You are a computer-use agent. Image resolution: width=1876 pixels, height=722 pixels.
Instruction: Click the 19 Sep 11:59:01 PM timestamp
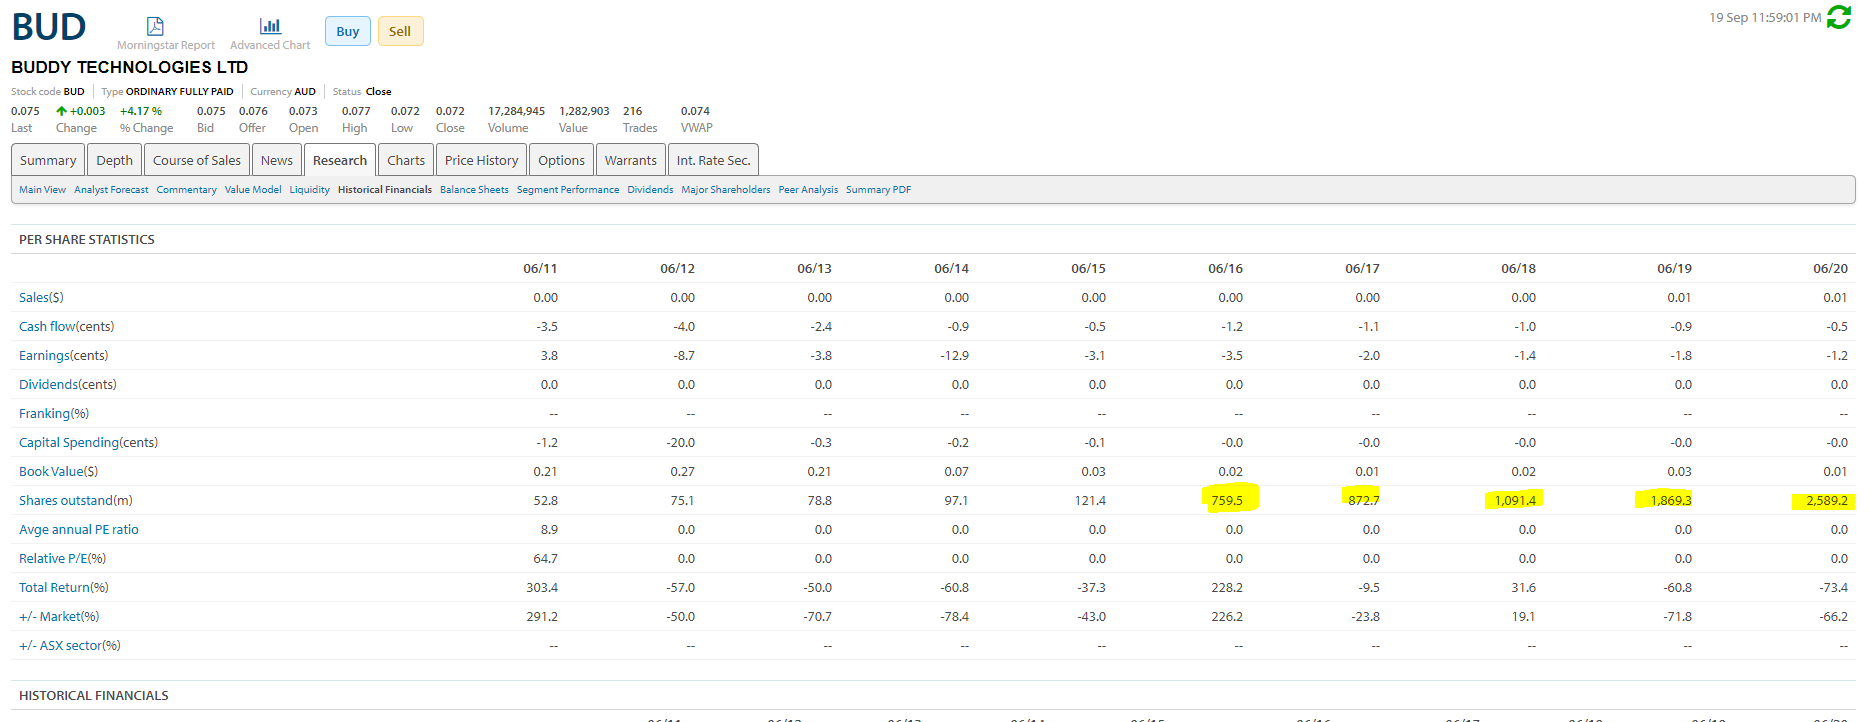[1765, 17]
